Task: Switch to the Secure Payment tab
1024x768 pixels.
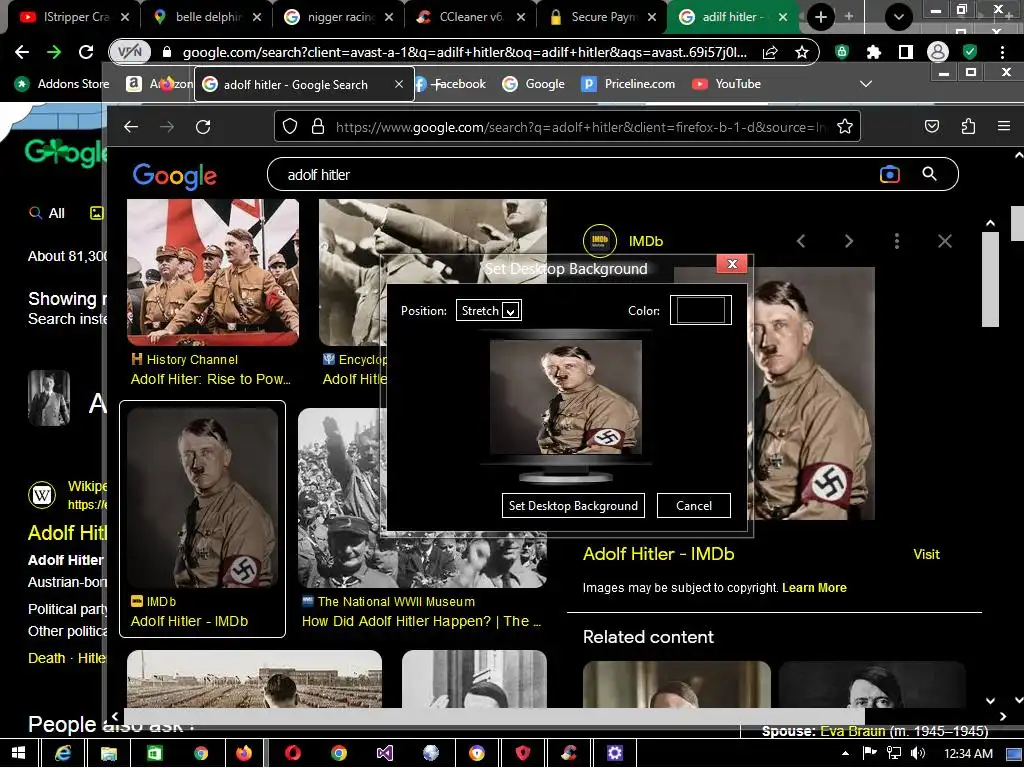Action: point(602,17)
